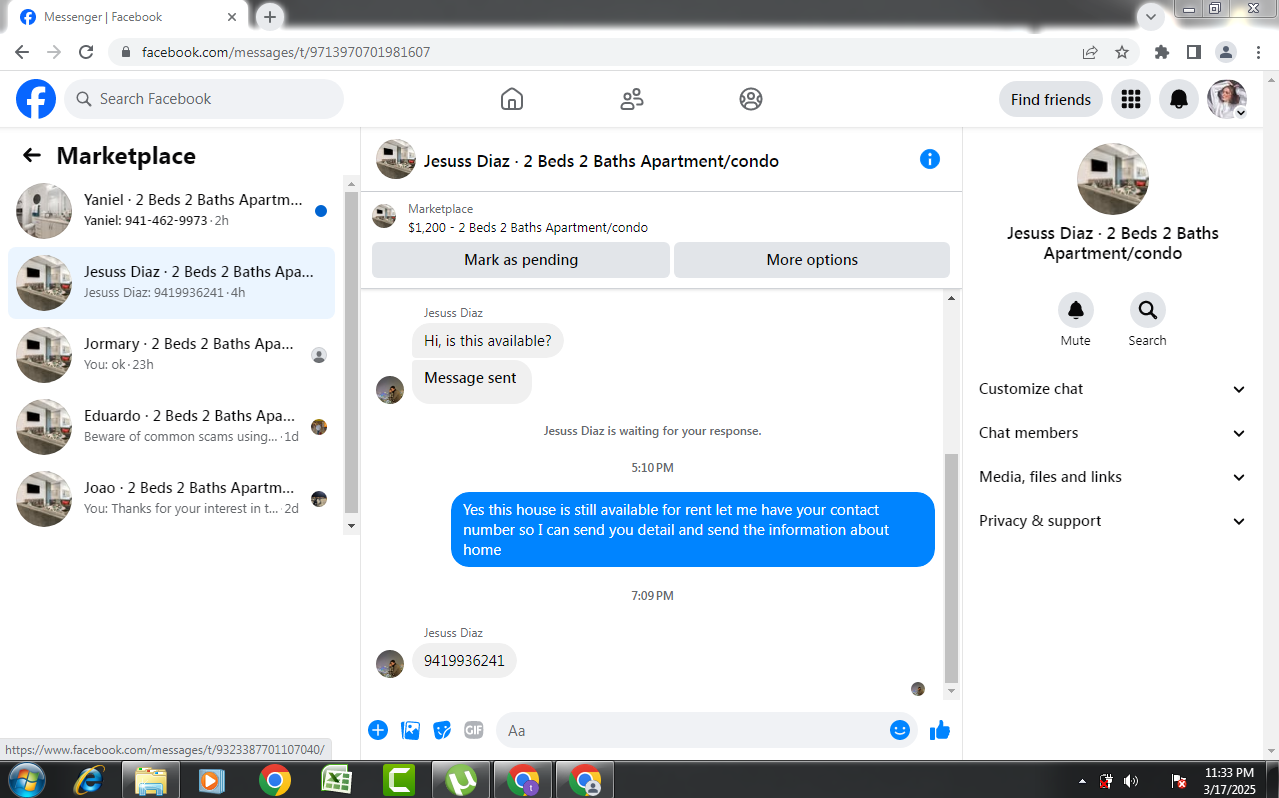Select the 'Message sent' bubble
Screen dimensions: 1279x798
(x=471, y=380)
